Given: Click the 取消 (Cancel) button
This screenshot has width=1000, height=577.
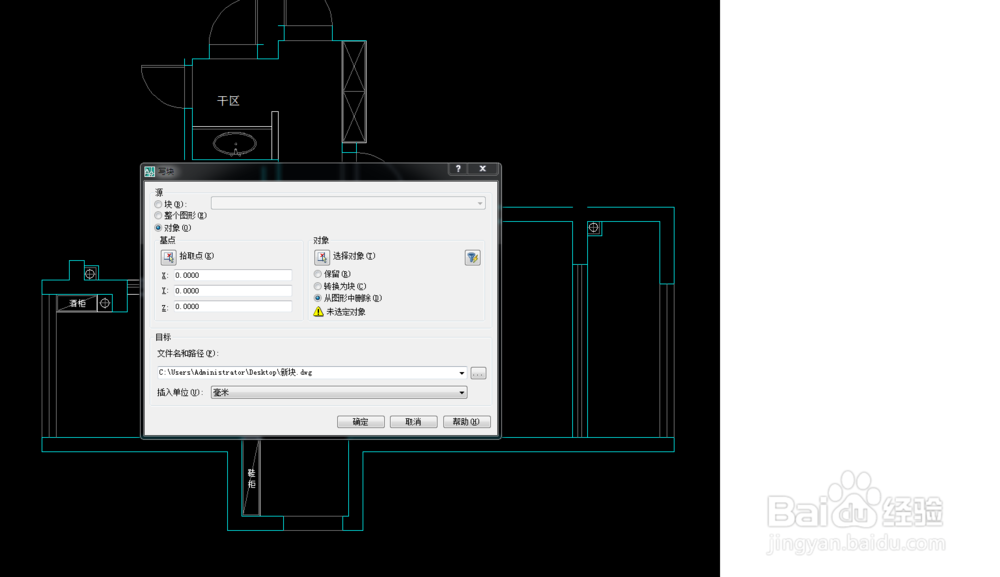Looking at the screenshot, I should [x=413, y=422].
